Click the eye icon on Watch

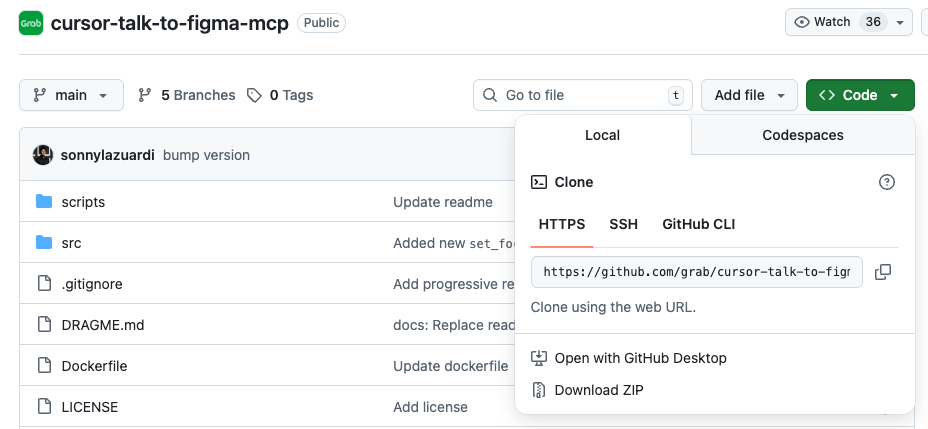click(802, 22)
